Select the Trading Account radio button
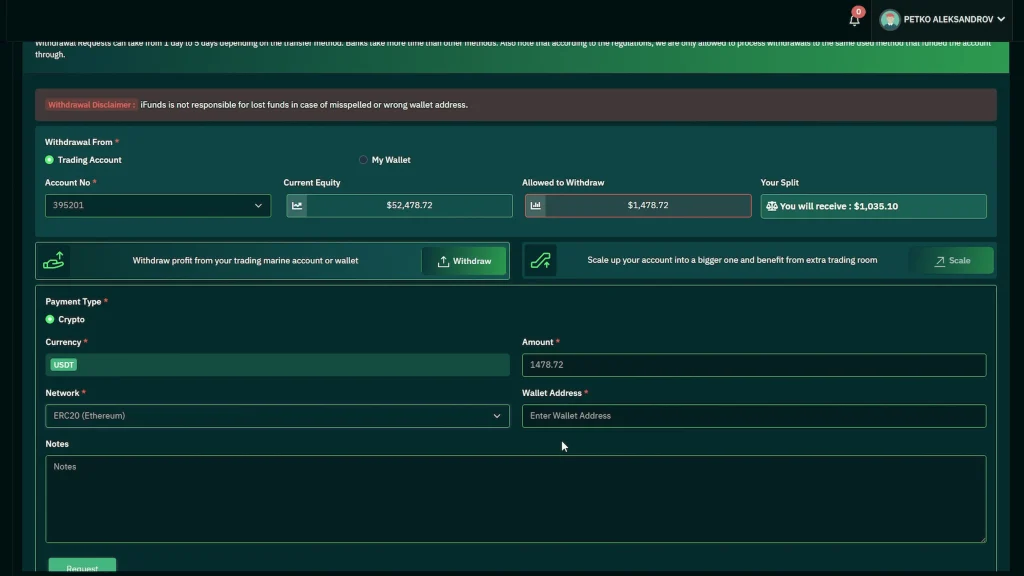 [50, 160]
